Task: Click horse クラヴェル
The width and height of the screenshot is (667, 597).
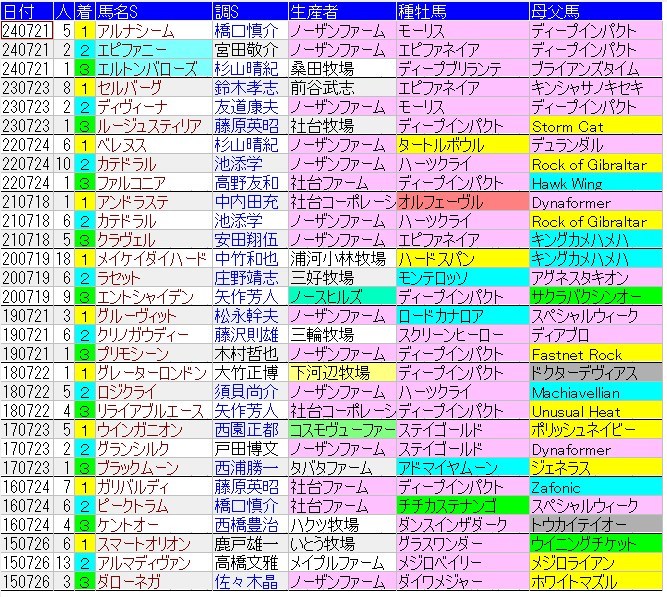Action: [154, 240]
